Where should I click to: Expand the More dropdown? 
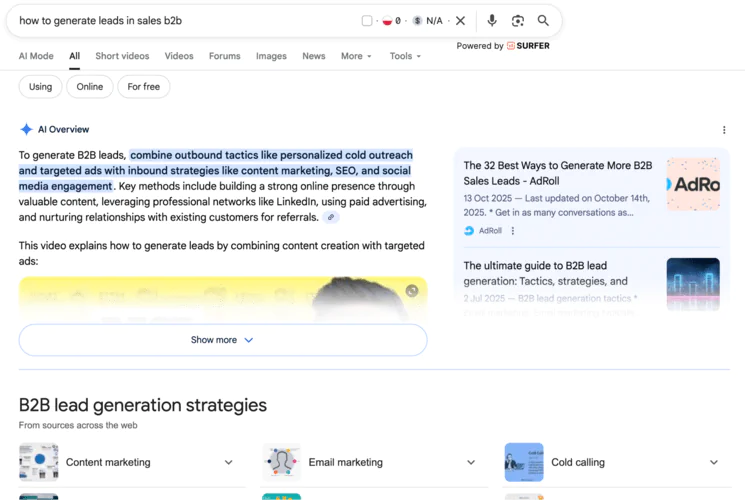(356, 56)
